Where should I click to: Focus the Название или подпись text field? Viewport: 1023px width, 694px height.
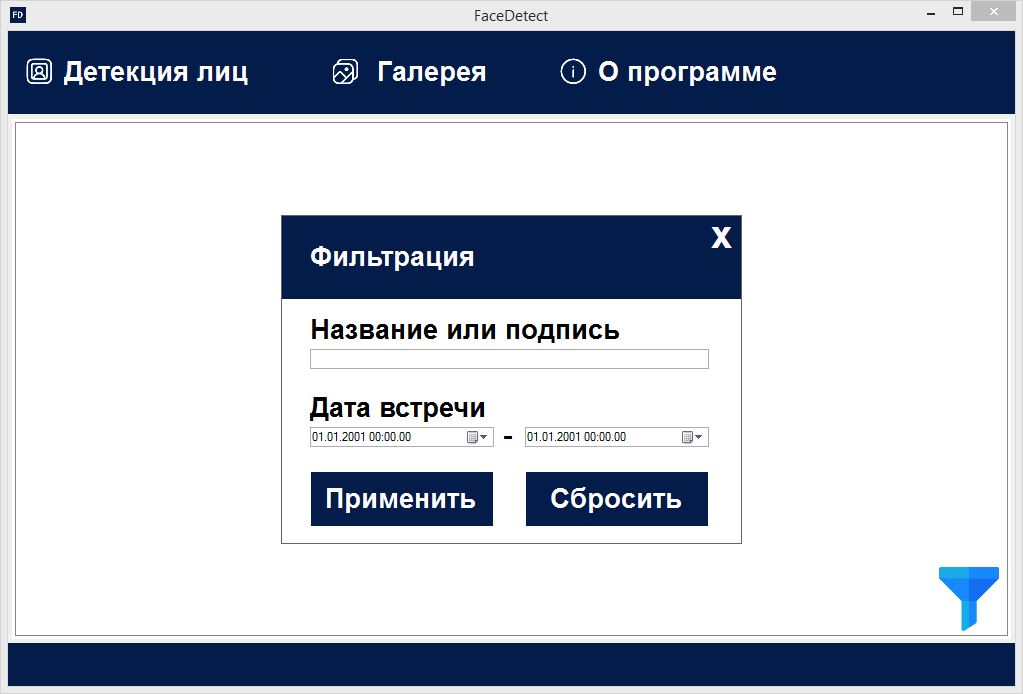(509, 359)
